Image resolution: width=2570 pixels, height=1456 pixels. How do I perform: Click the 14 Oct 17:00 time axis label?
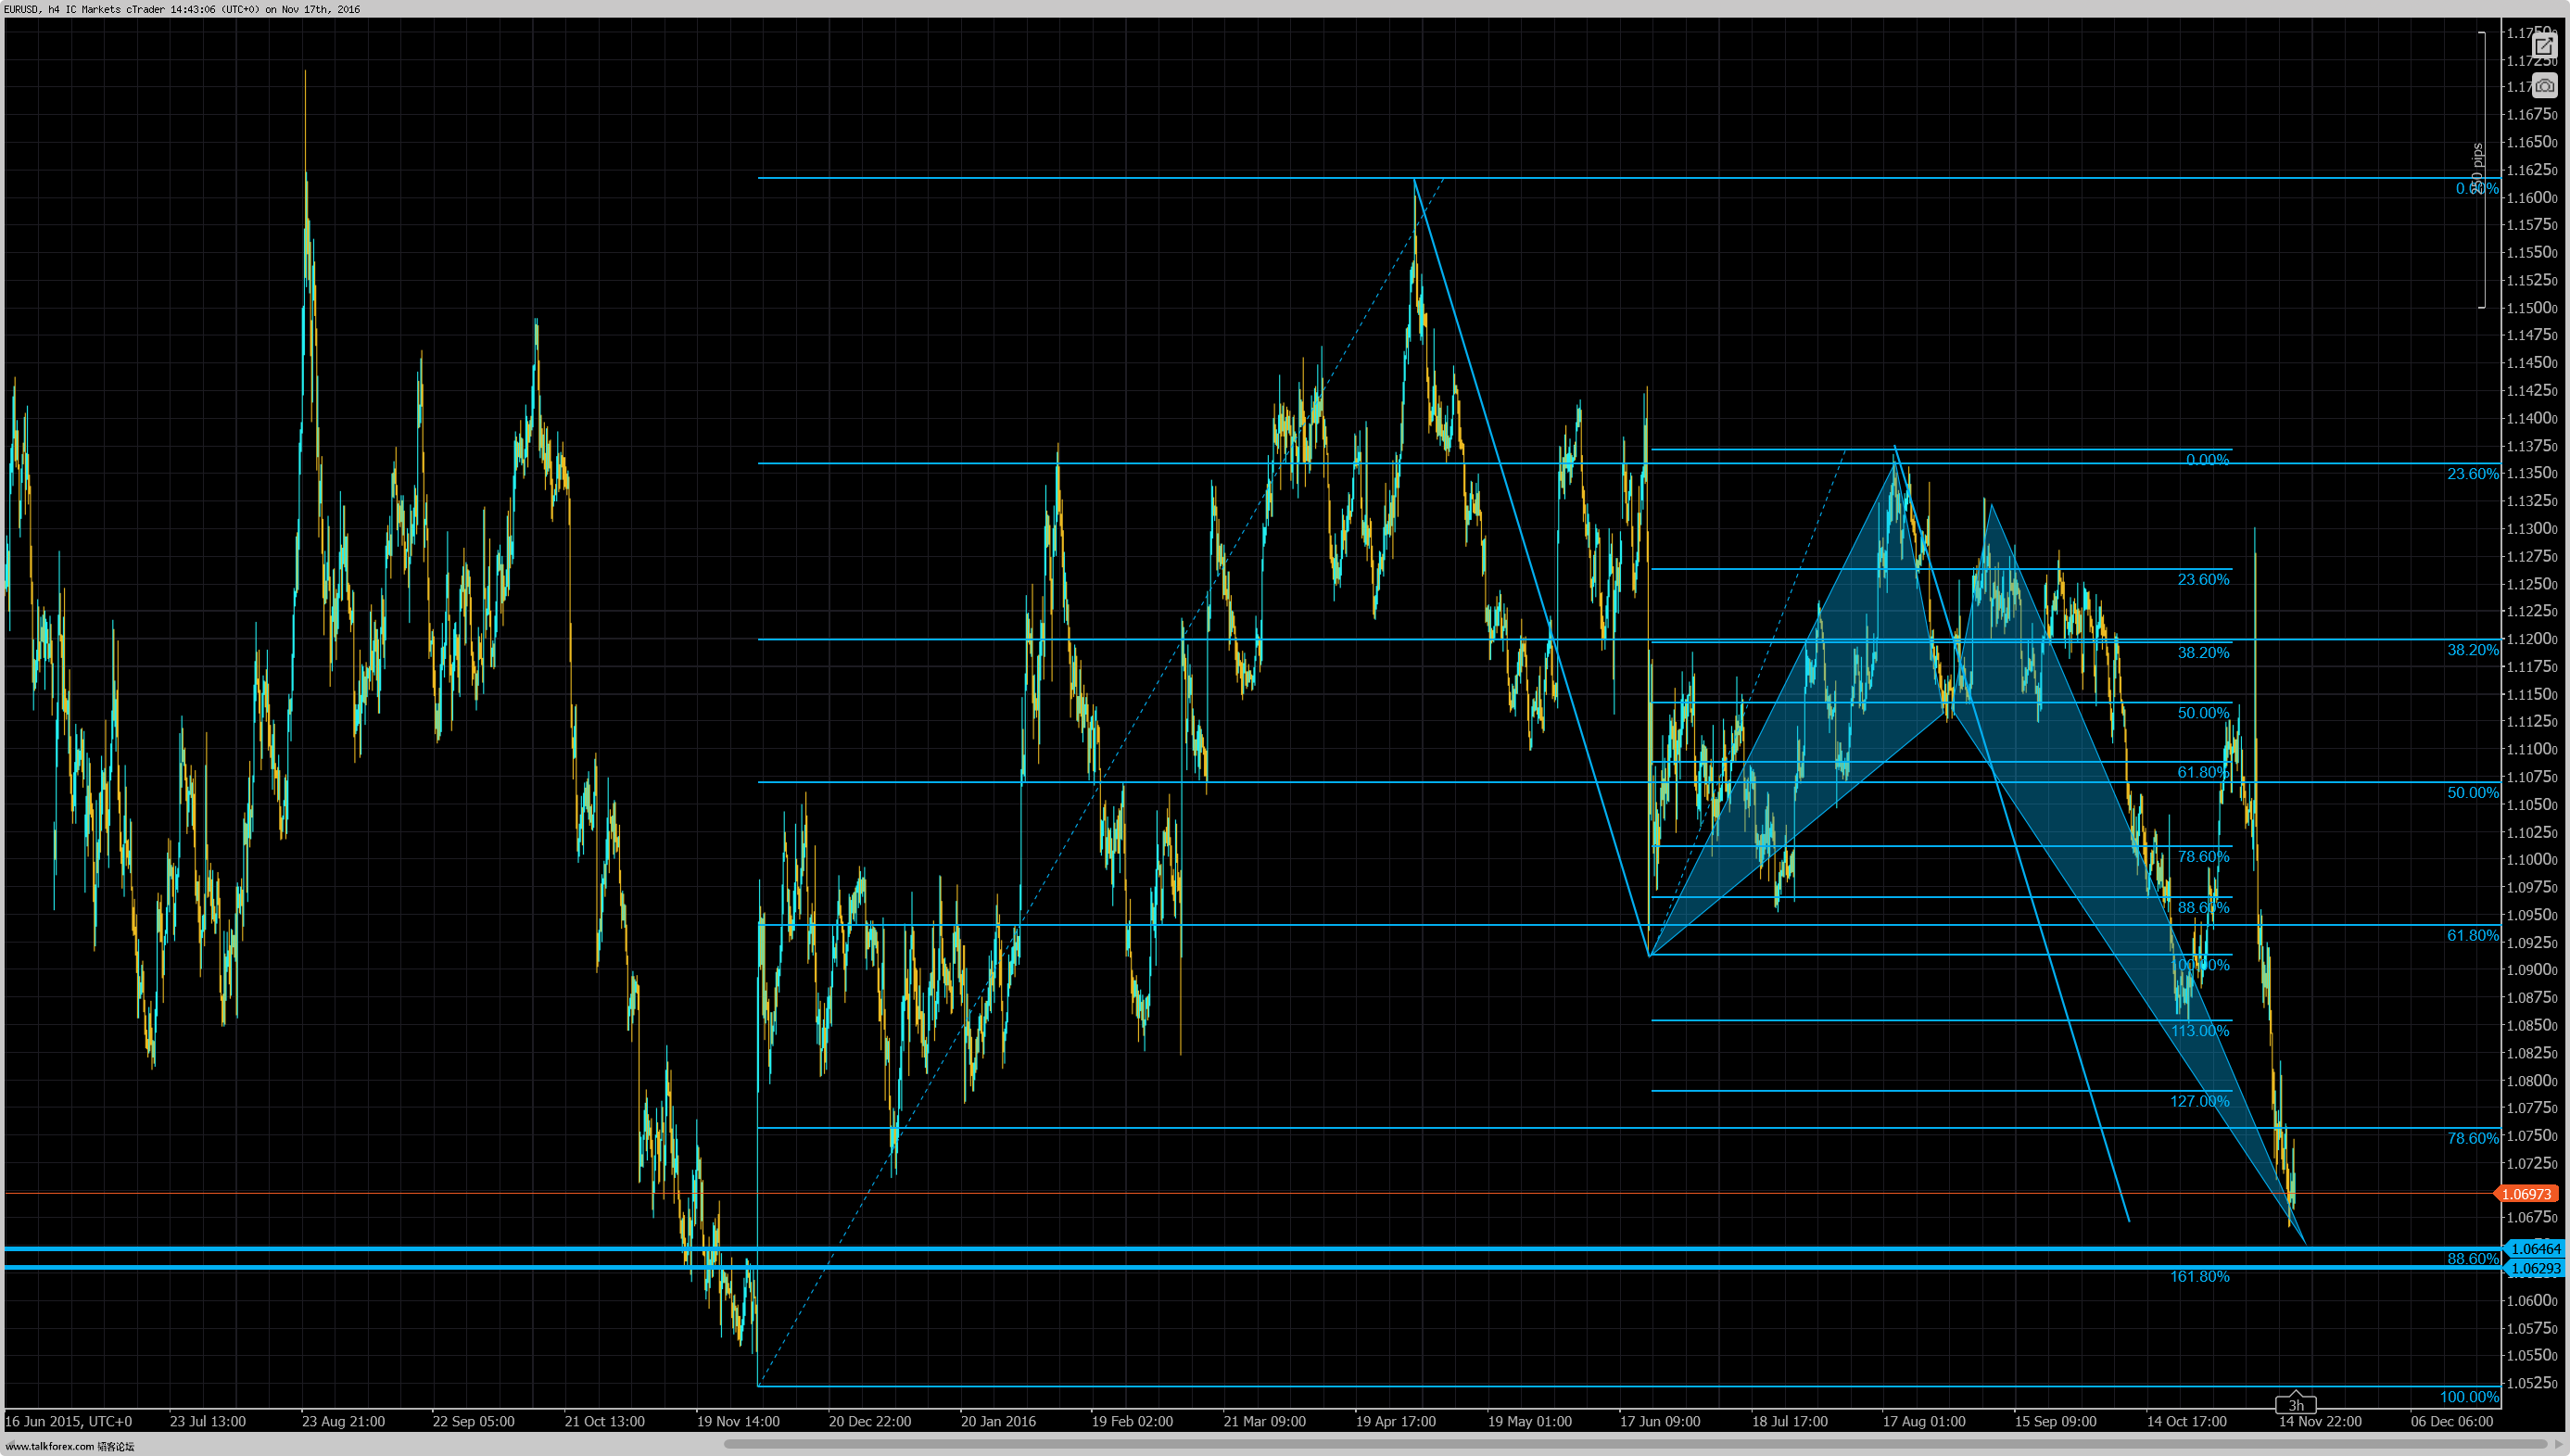pyautogui.click(x=2186, y=1421)
